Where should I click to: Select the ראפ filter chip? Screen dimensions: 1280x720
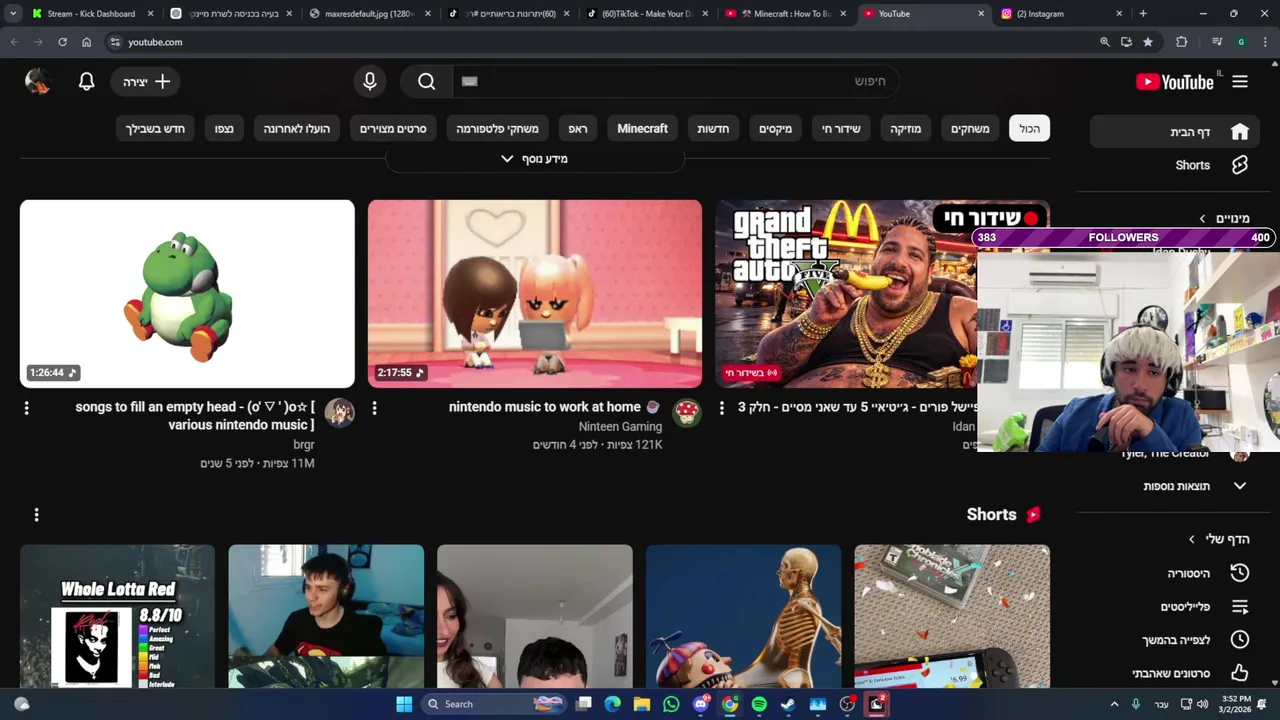(578, 129)
